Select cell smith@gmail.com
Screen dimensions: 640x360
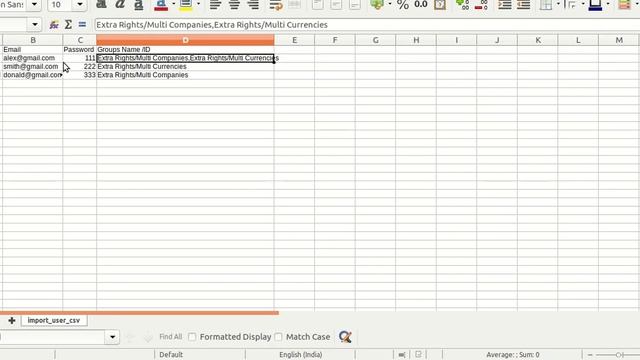33,67
